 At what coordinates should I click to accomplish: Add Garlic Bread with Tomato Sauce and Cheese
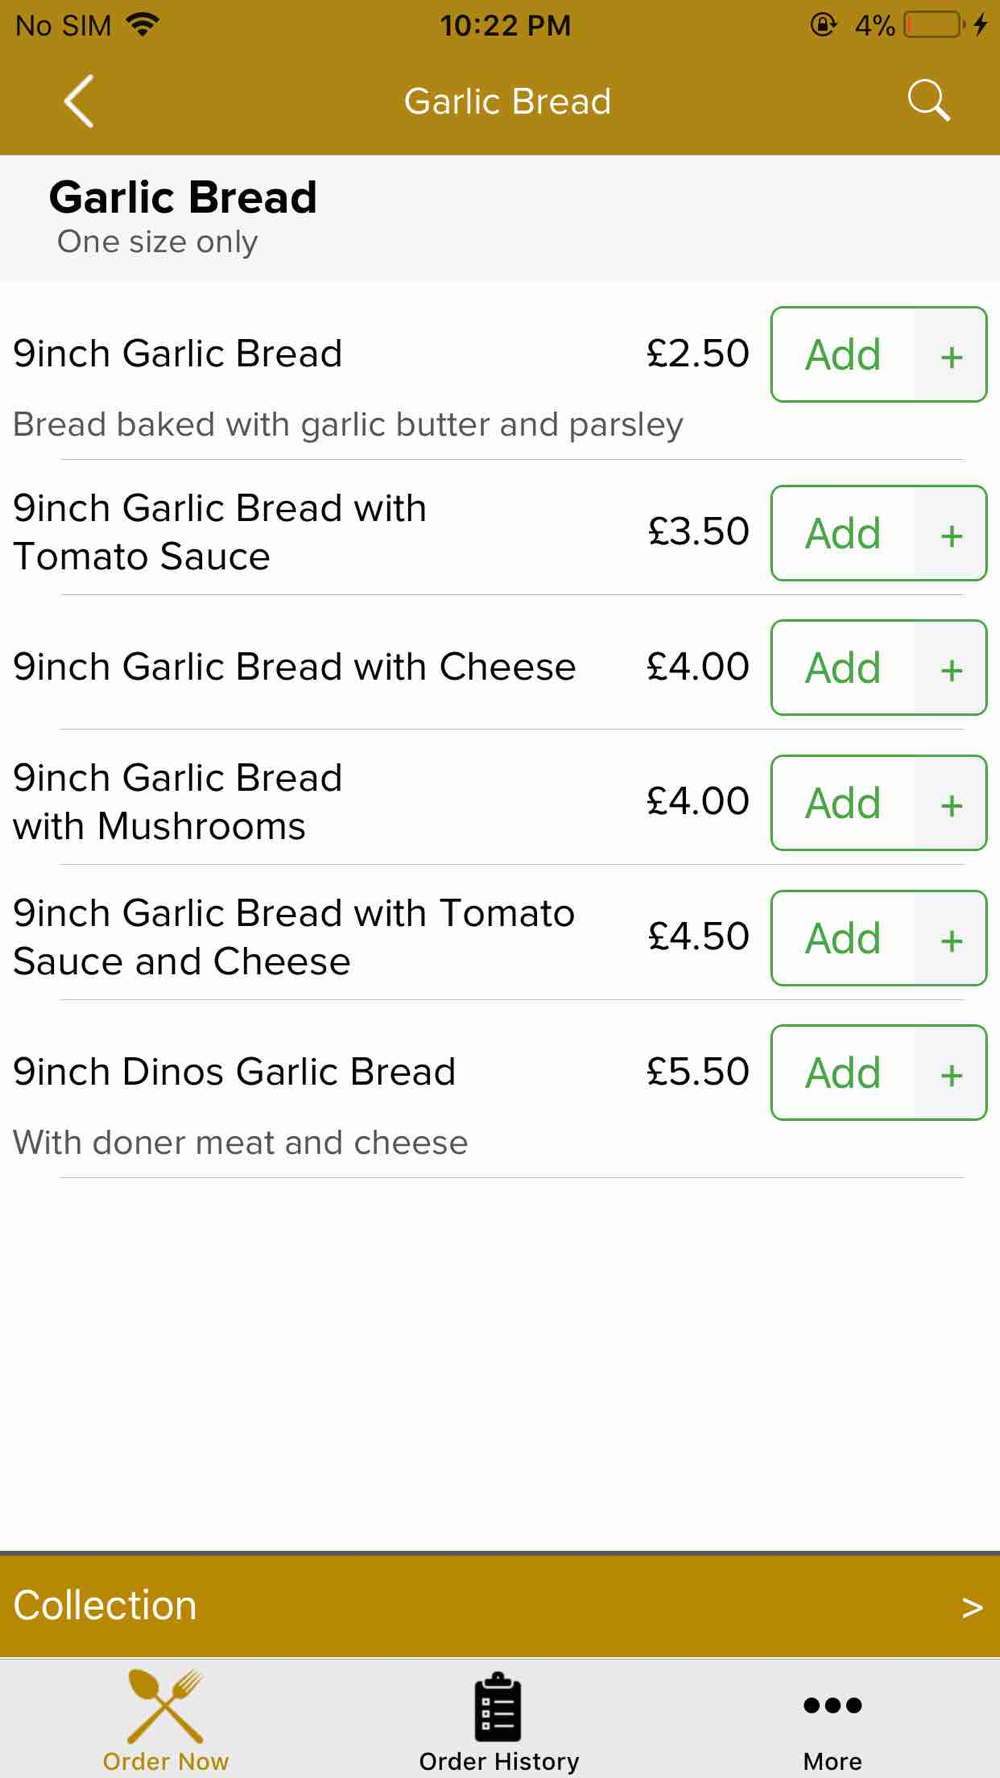click(x=843, y=938)
